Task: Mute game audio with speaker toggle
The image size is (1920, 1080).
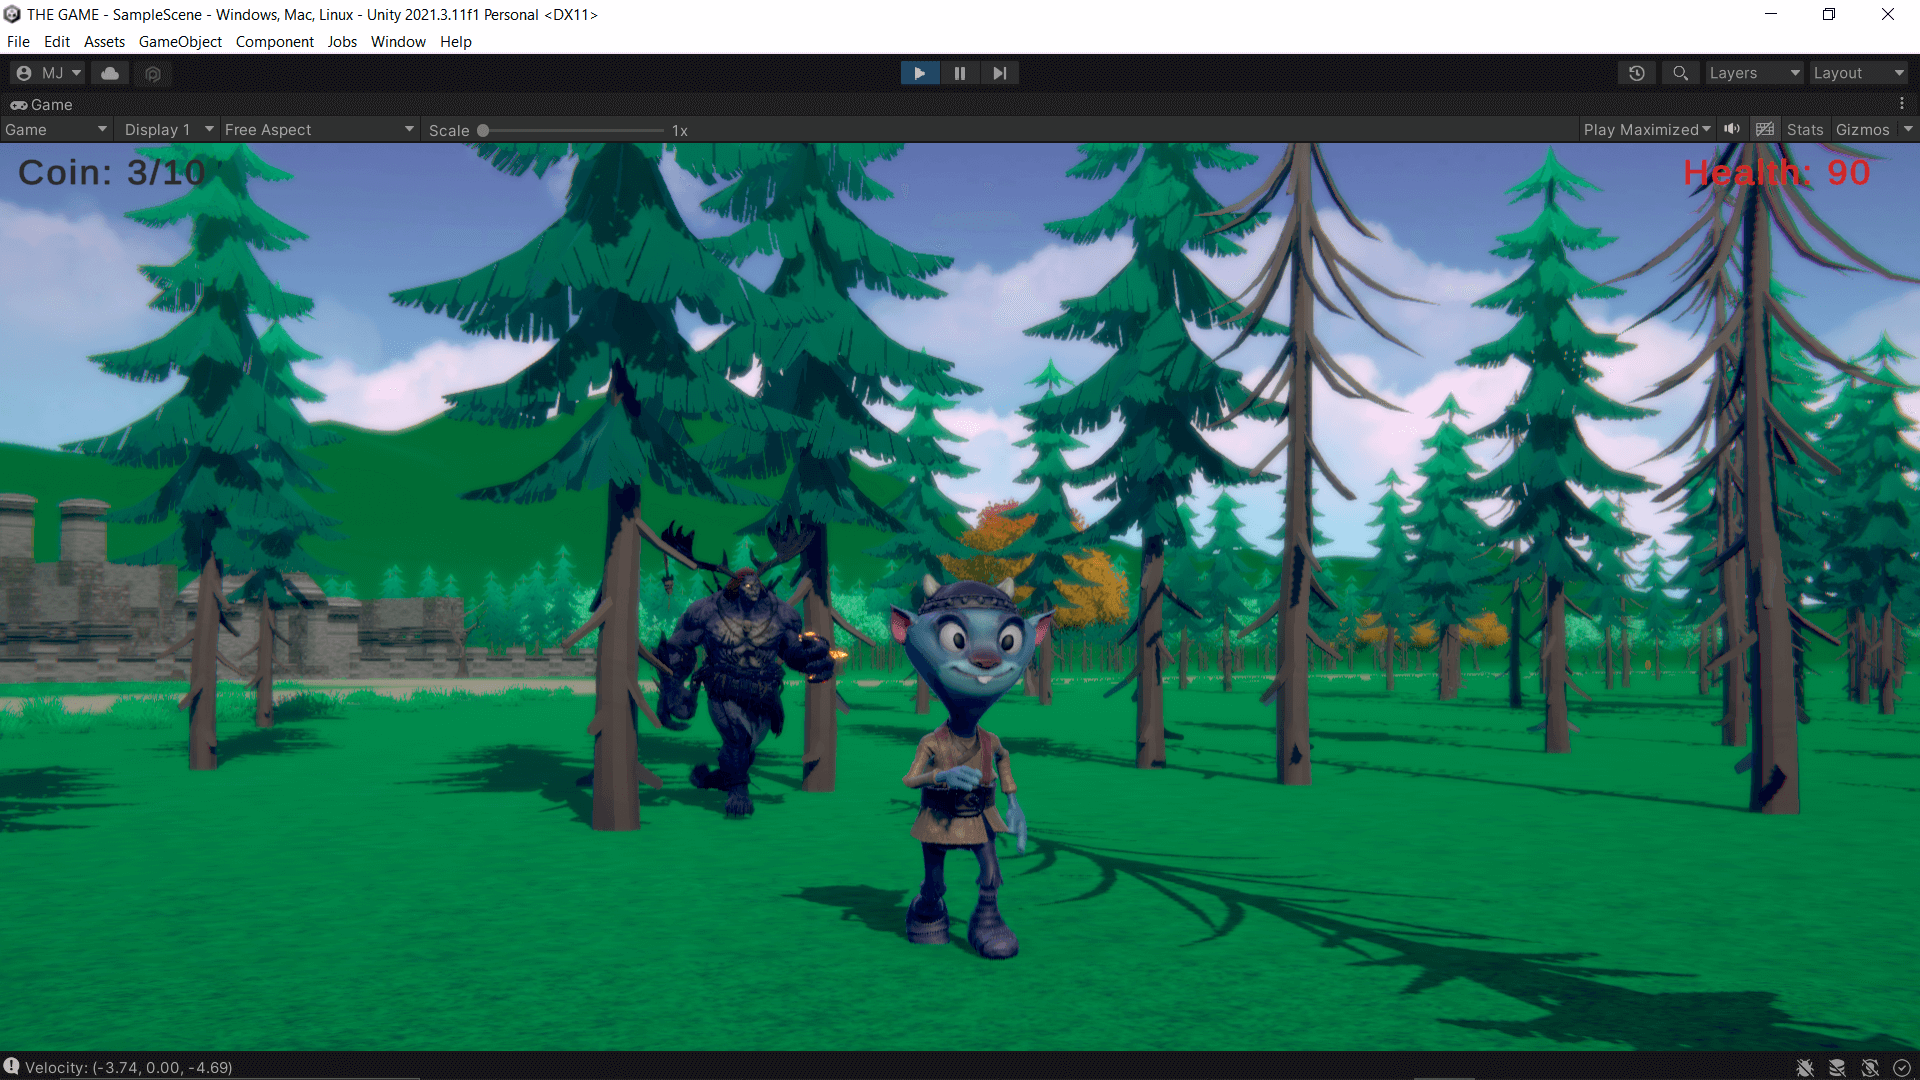Action: 1732,129
